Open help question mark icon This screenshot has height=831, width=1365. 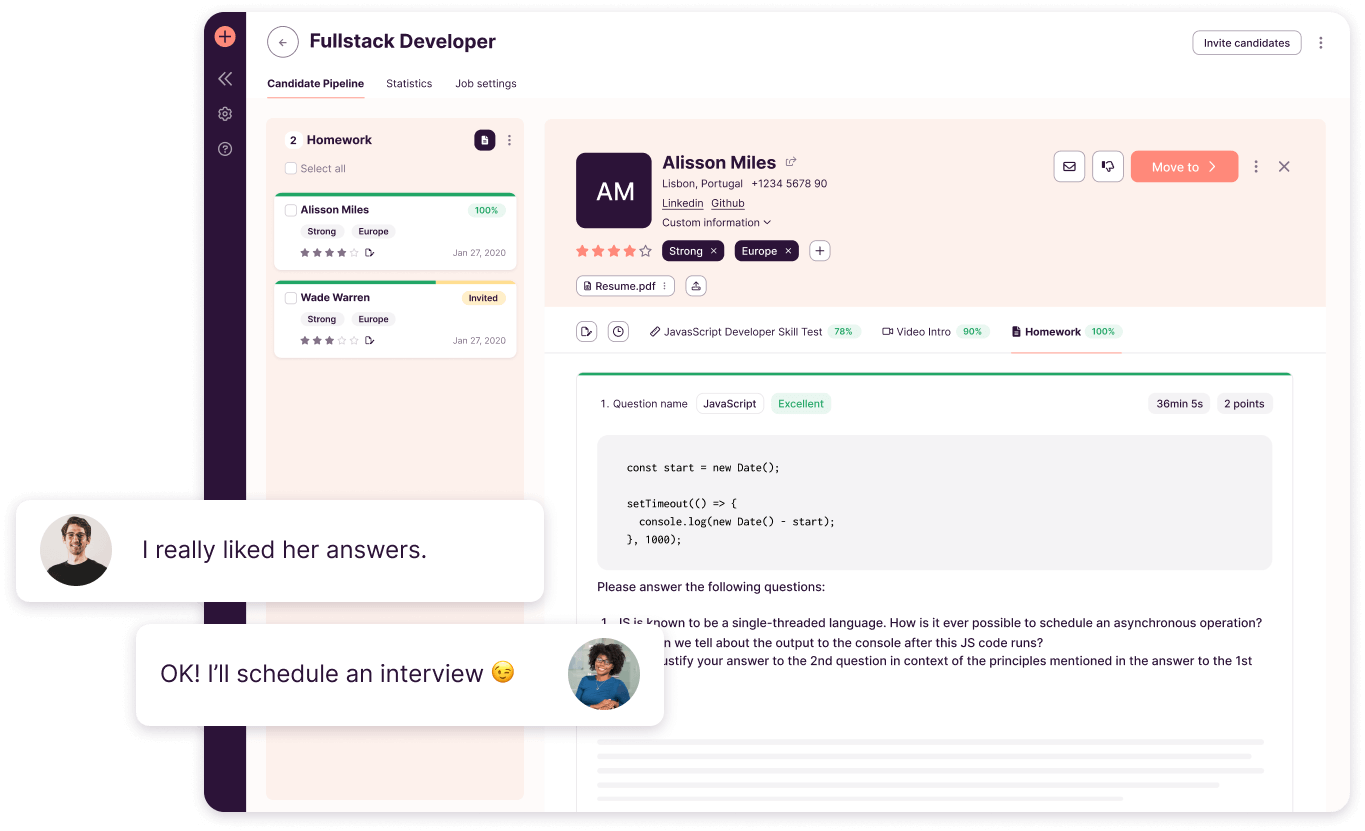tap(225, 149)
